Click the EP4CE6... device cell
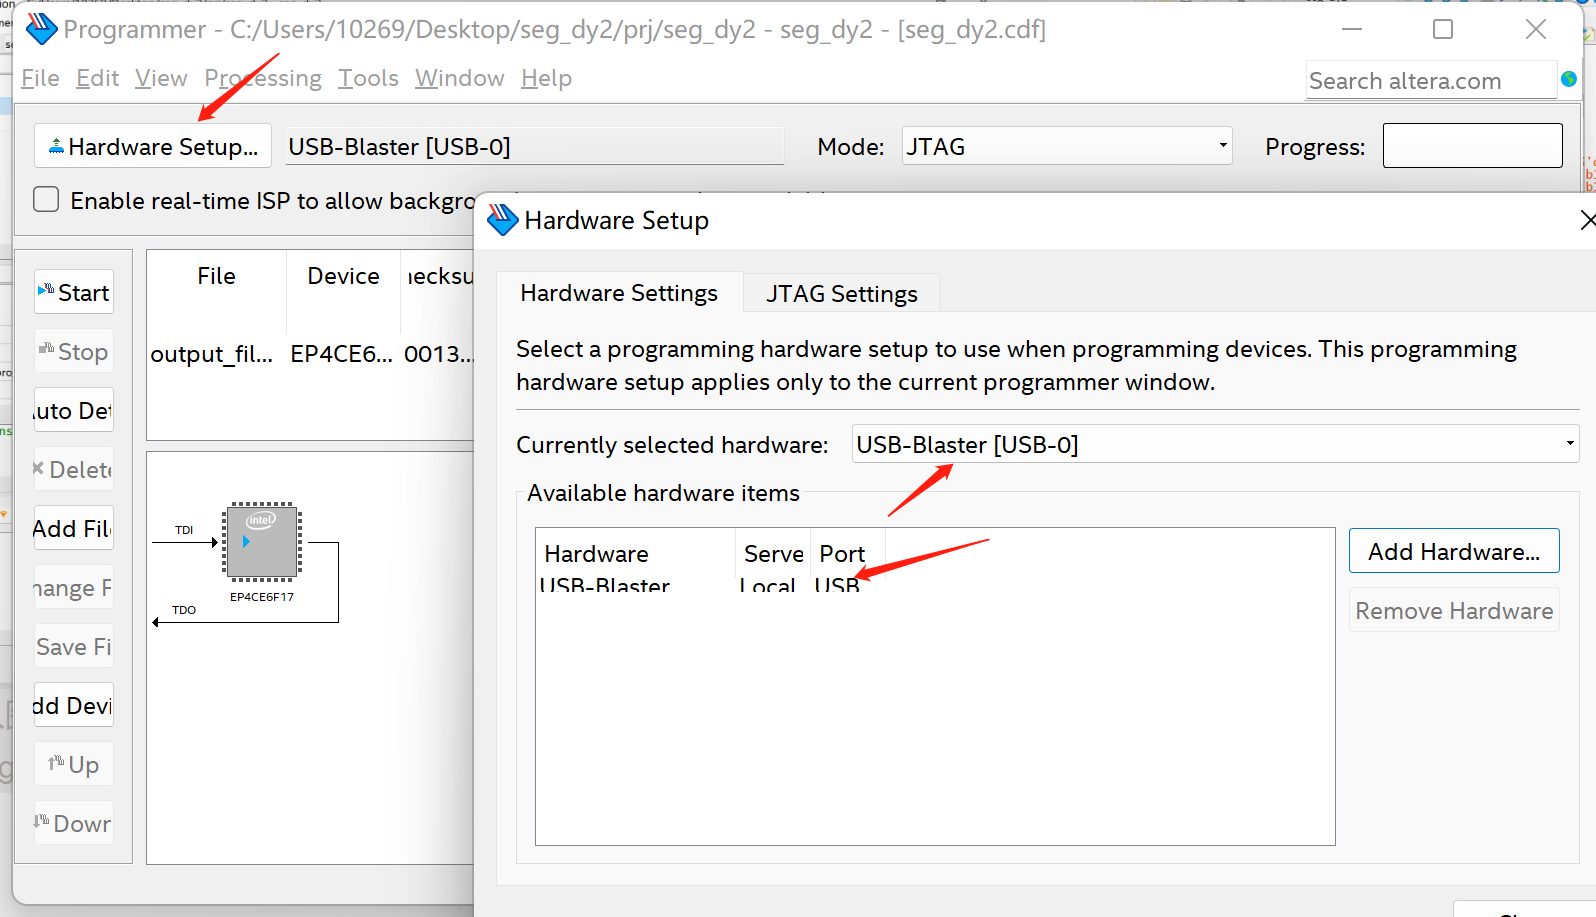The height and width of the screenshot is (917, 1596). [x=342, y=354]
